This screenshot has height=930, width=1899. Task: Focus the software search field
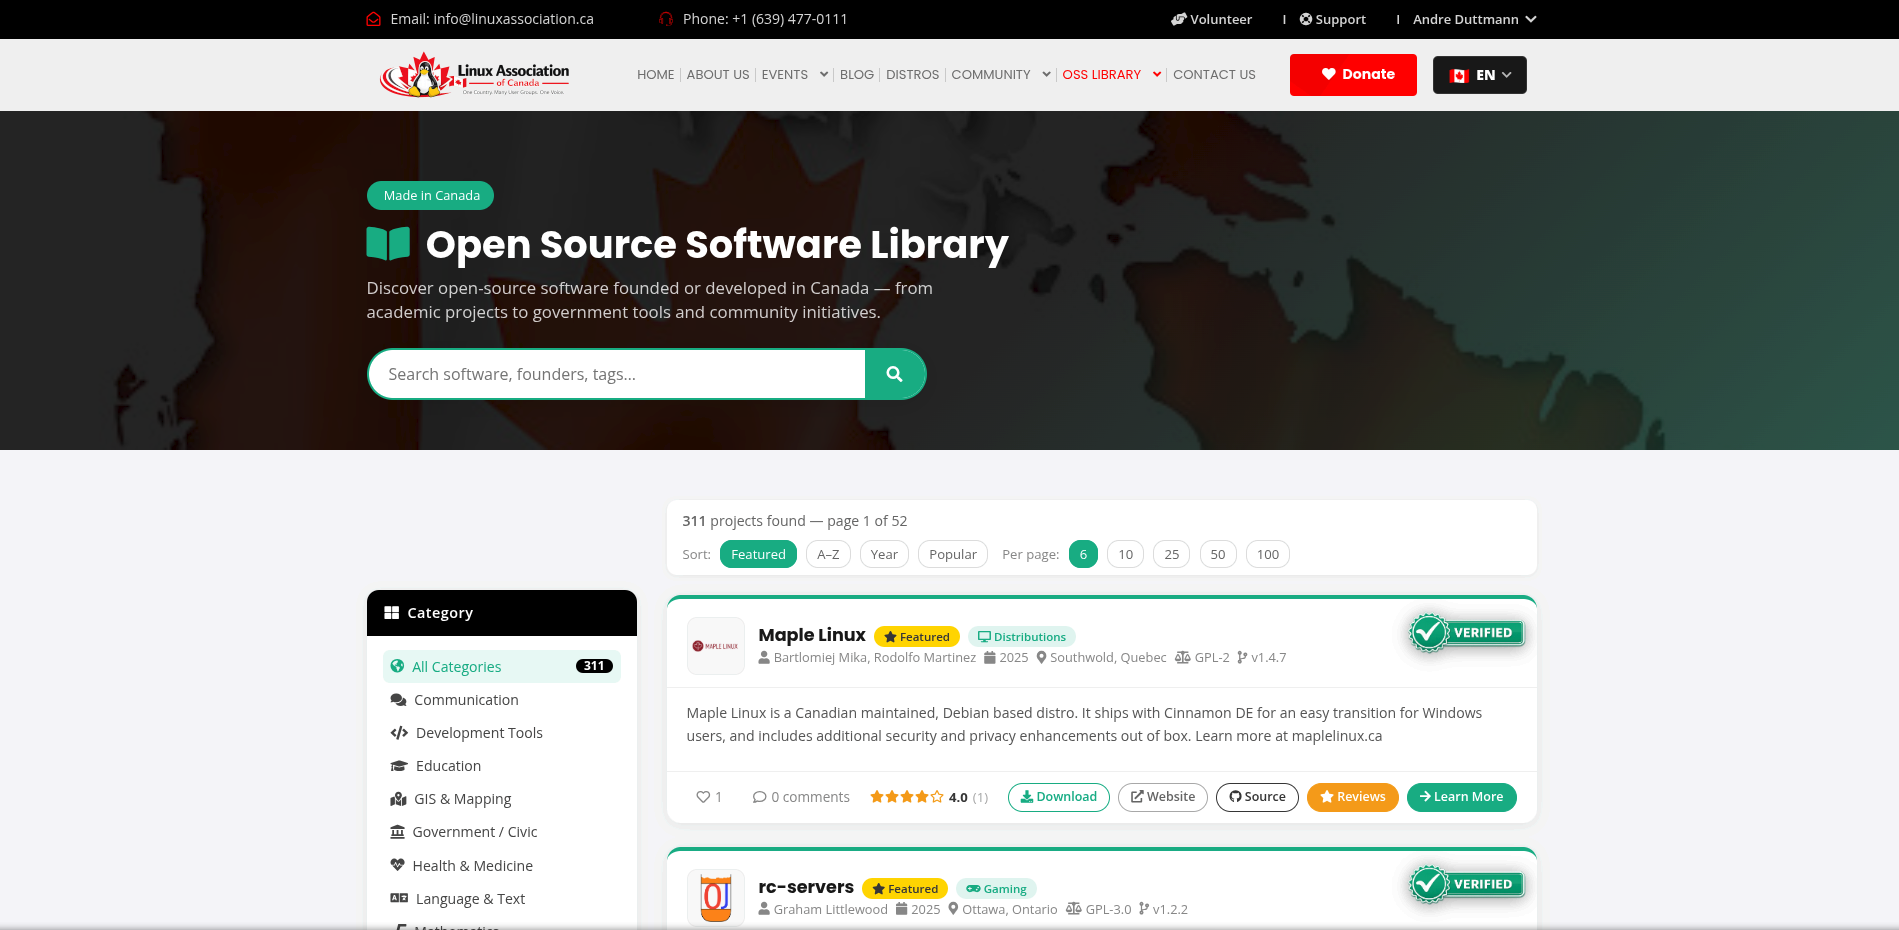click(616, 374)
